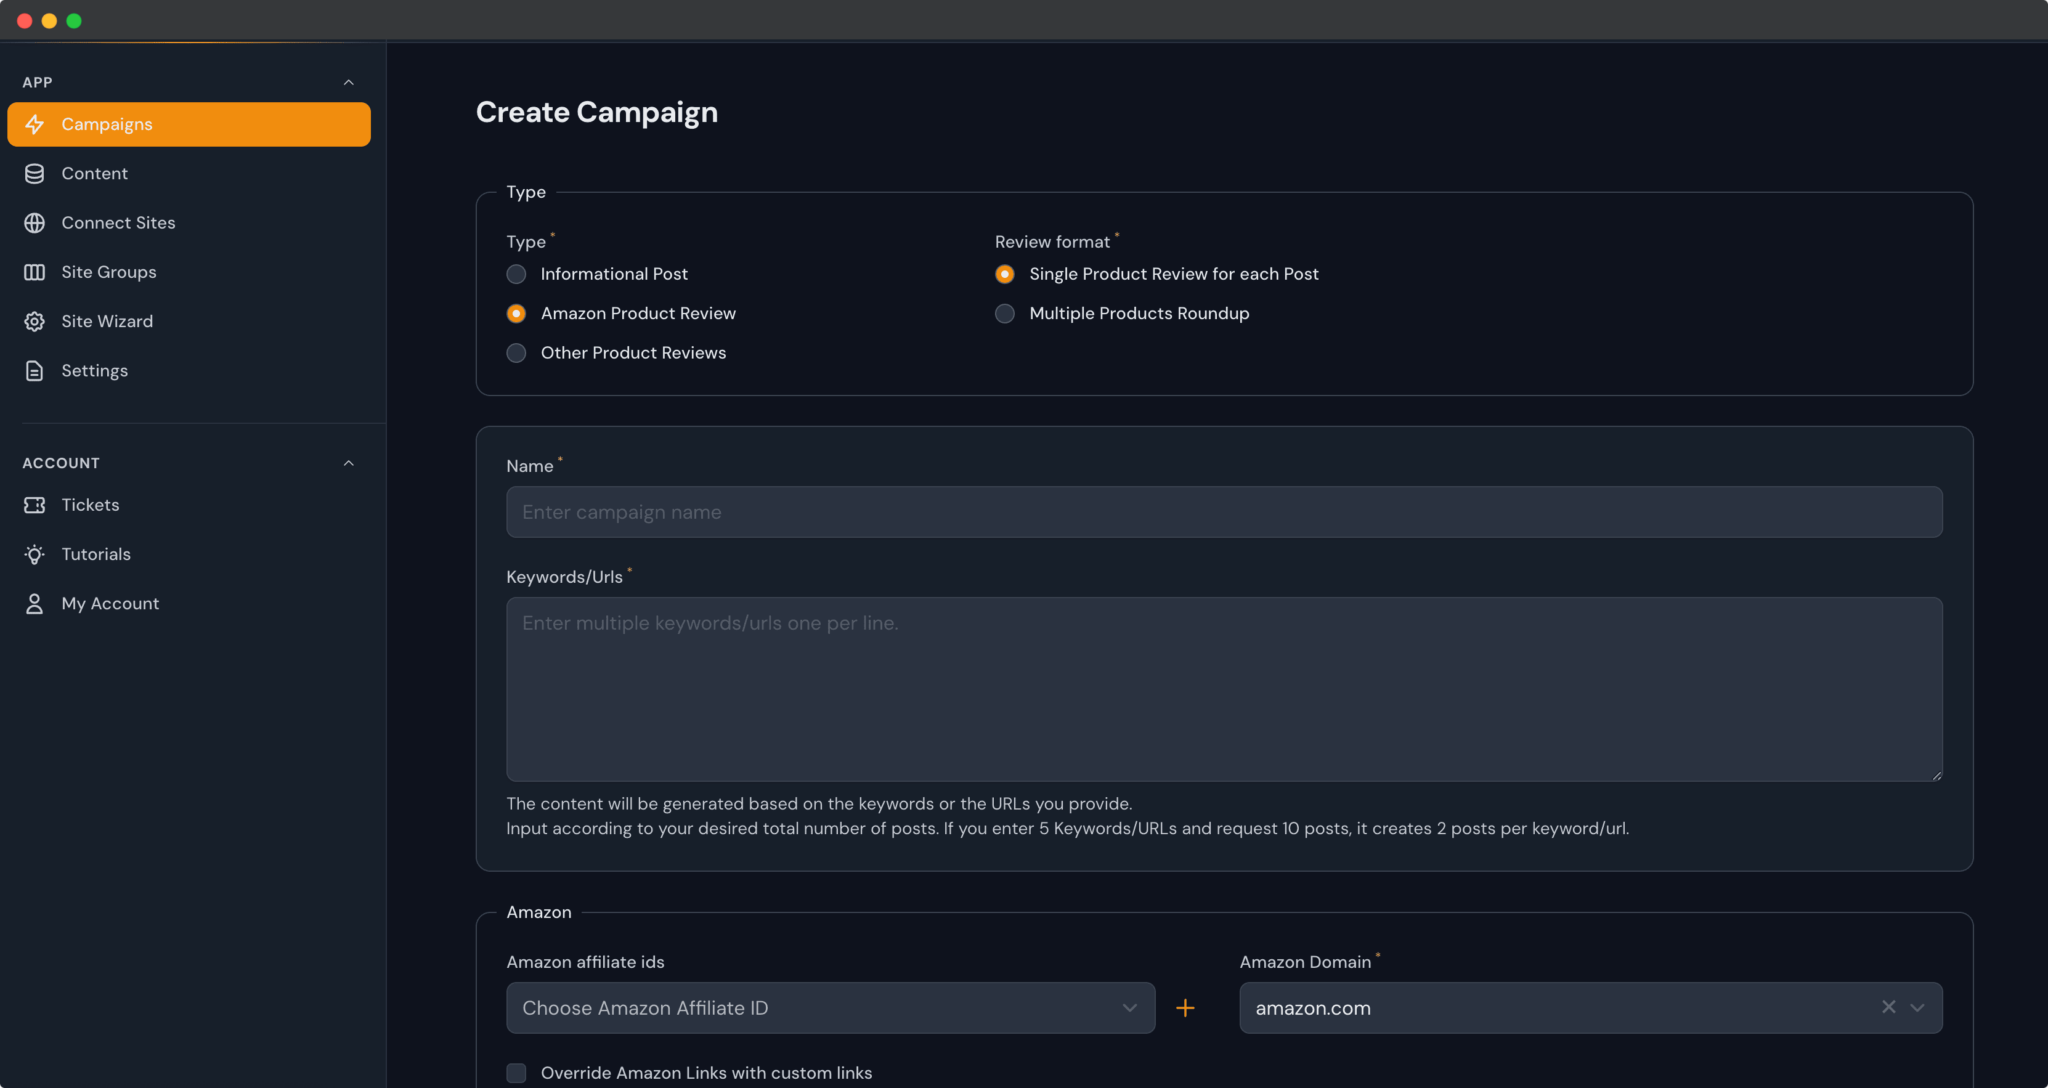This screenshot has height=1088, width=2048.
Task: Click the Content database icon
Action: [35, 174]
